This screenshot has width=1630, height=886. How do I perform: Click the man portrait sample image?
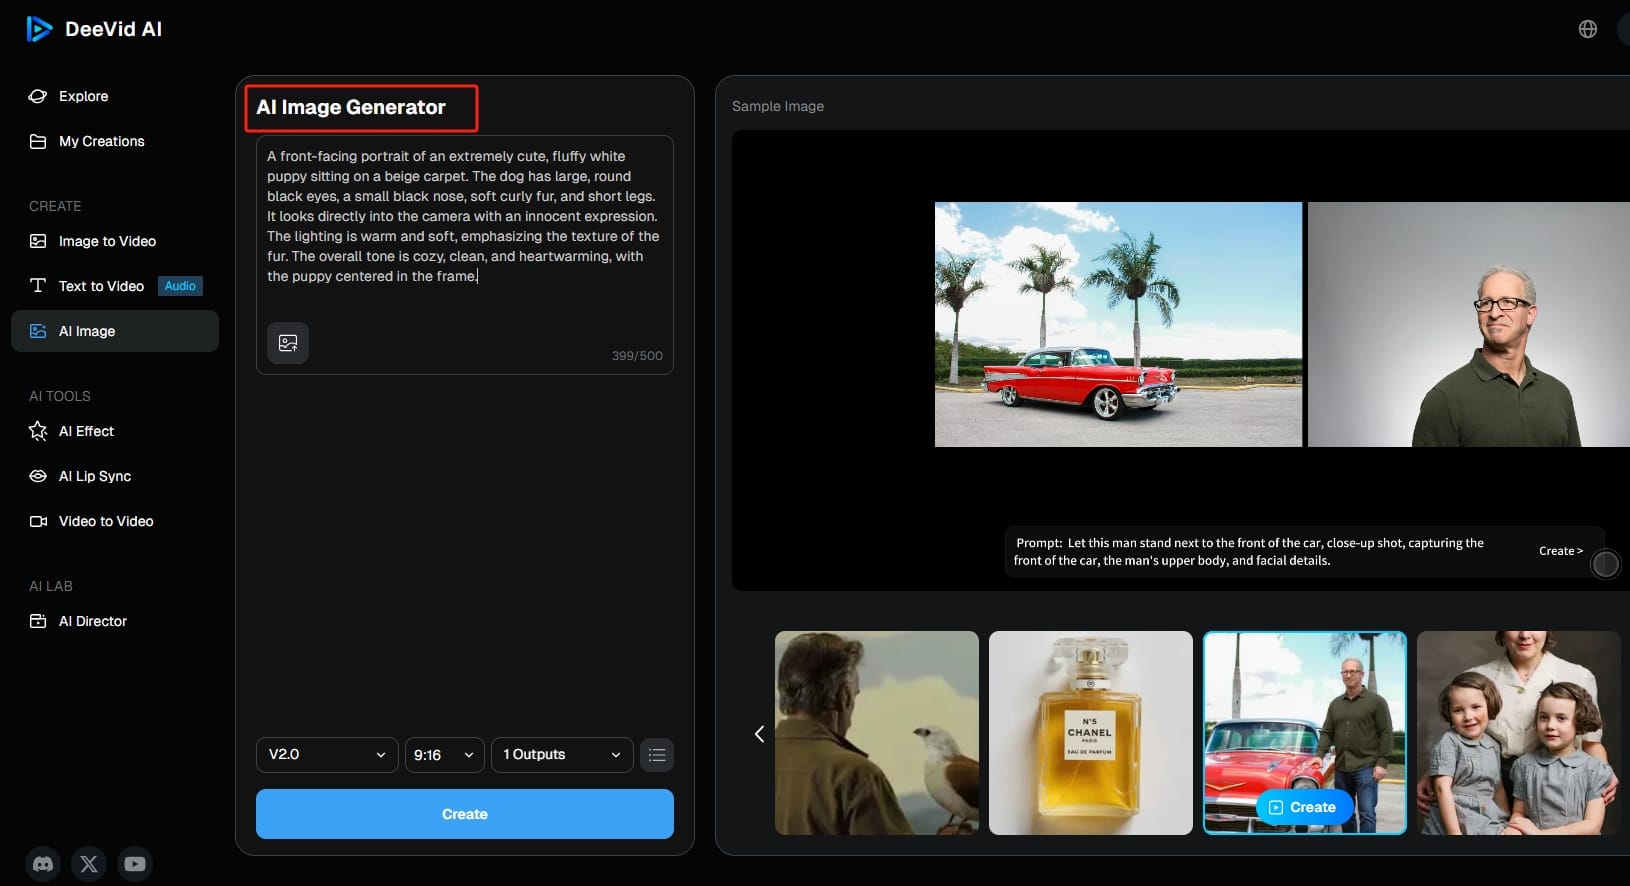coord(1469,324)
